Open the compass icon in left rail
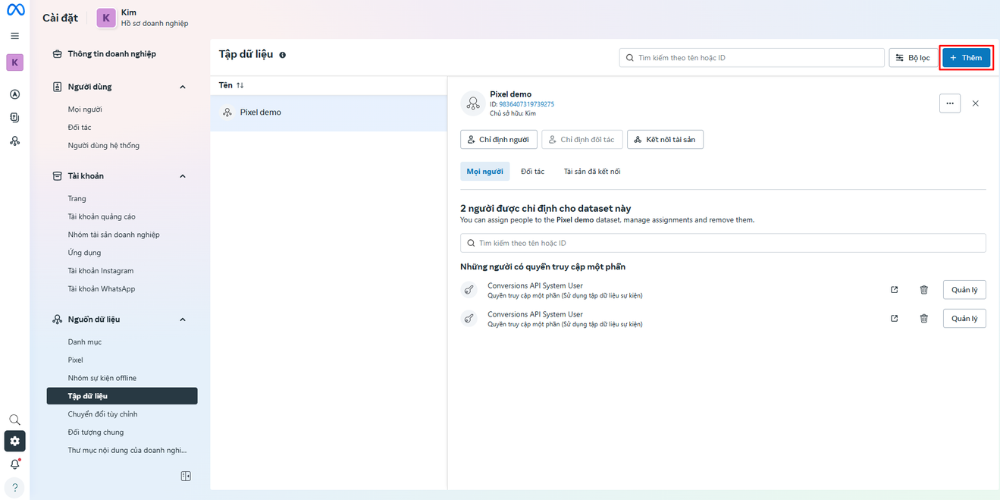The image size is (1000, 500). pos(15,94)
